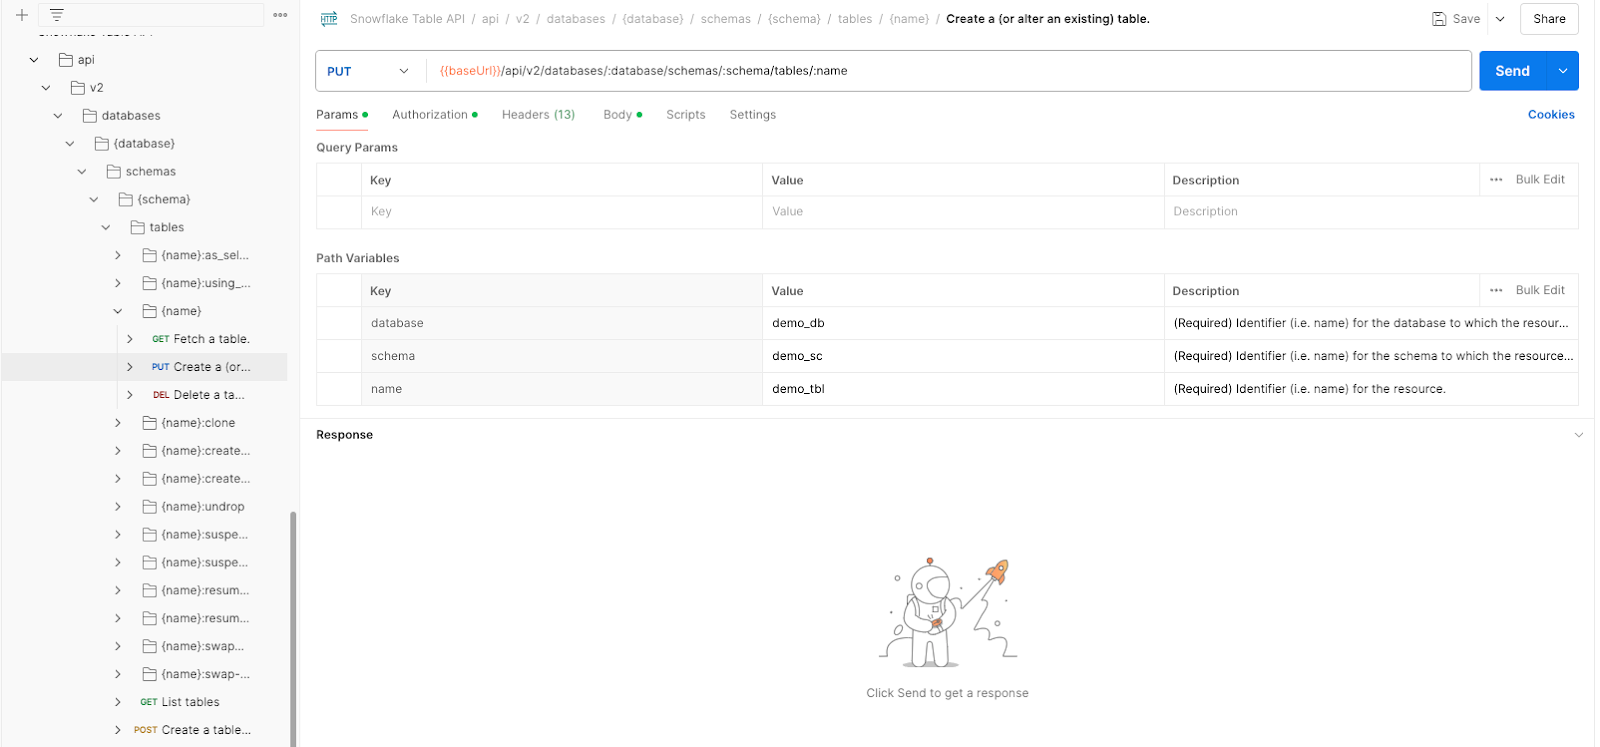
Task: Click the demo_tbl value field
Action: coord(960,389)
